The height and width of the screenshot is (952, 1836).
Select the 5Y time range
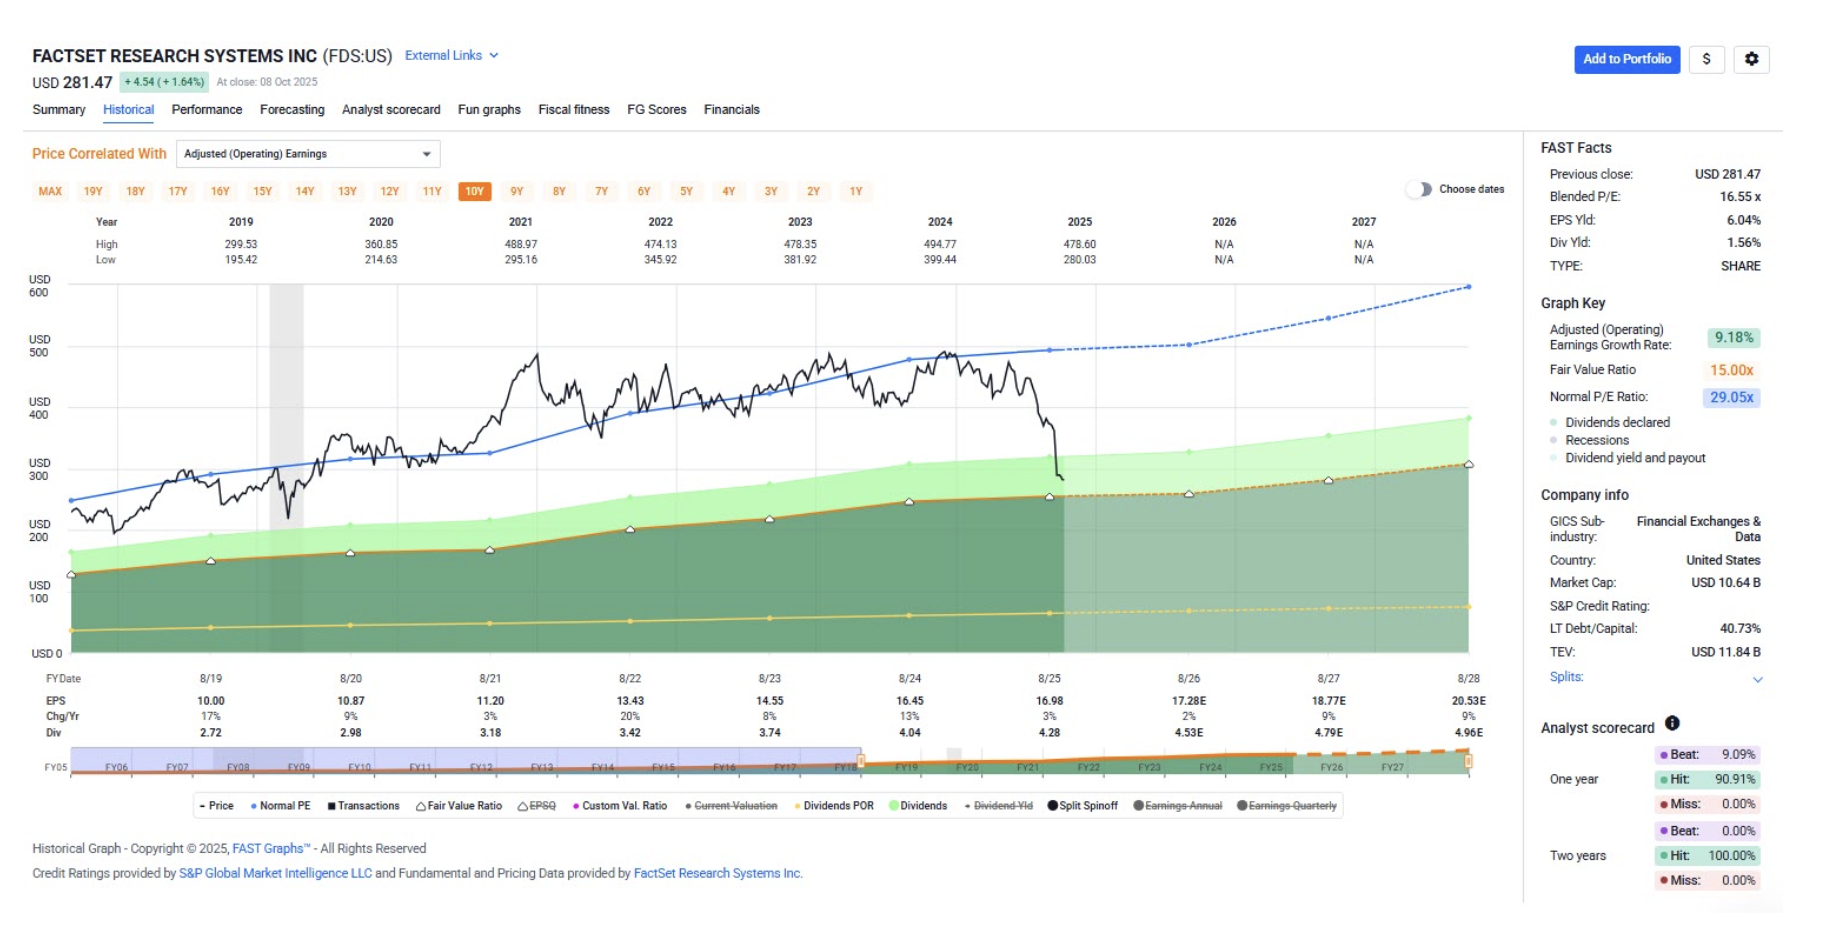pos(686,191)
